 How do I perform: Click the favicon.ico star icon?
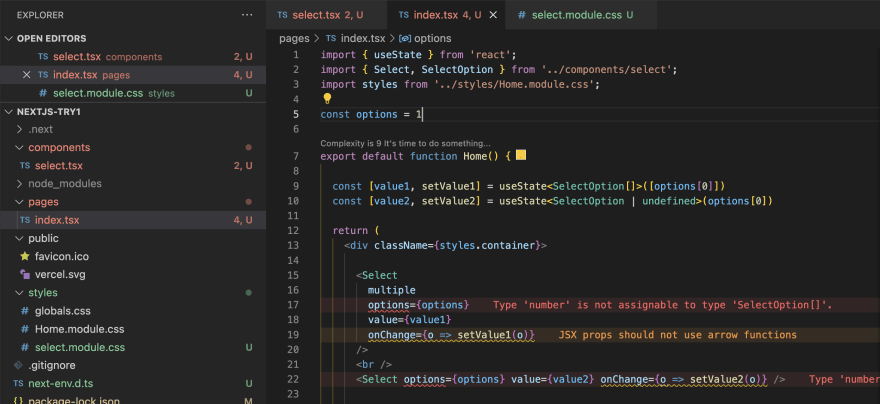coord(25,256)
